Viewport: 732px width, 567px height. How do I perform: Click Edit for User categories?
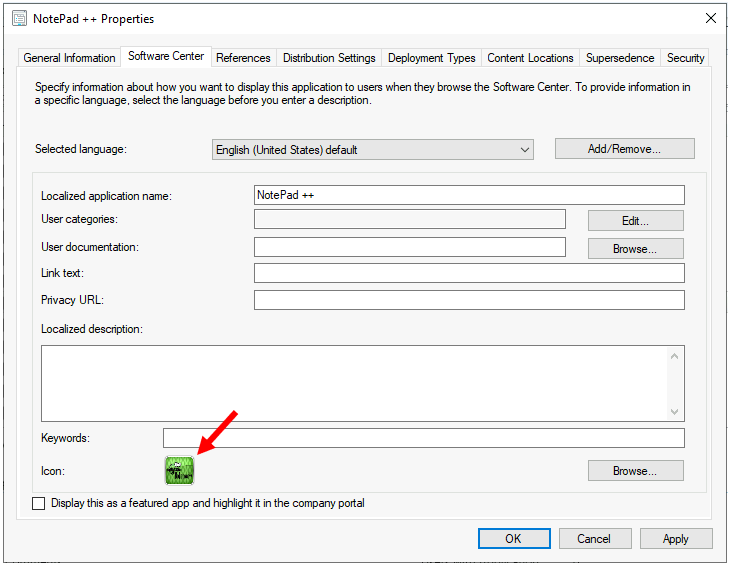point(635,221)
